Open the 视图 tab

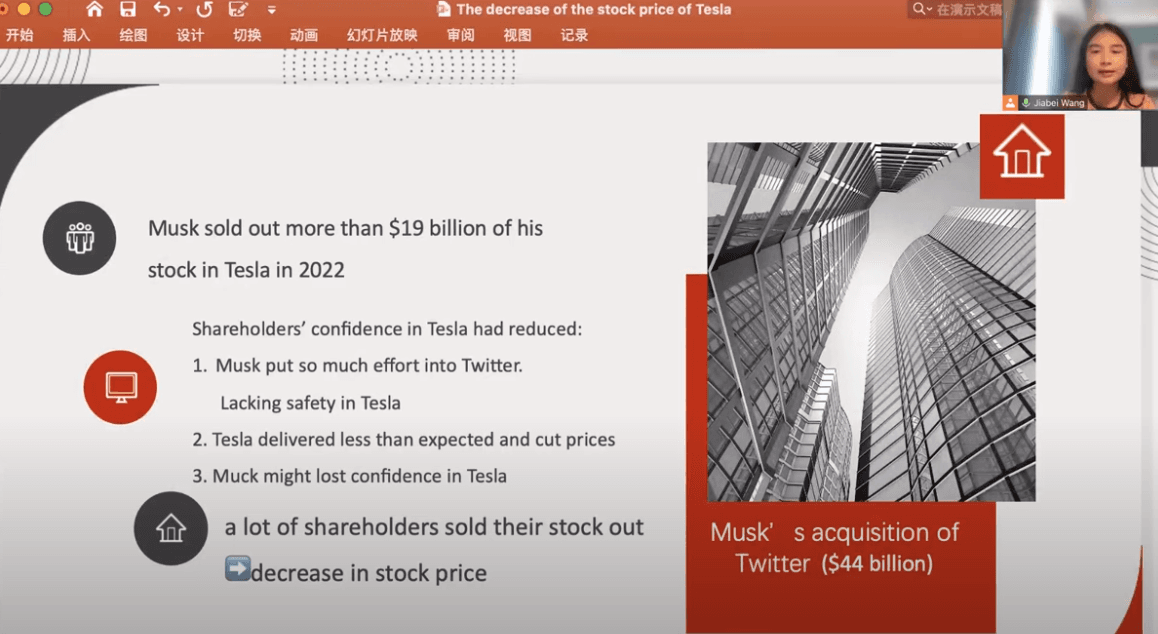tap(517, 35)
